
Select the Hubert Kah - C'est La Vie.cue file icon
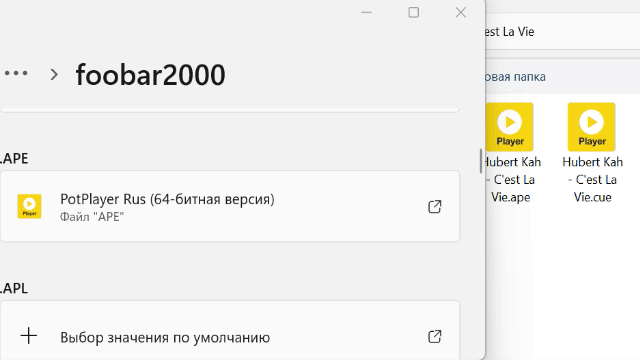coord(591,127)
